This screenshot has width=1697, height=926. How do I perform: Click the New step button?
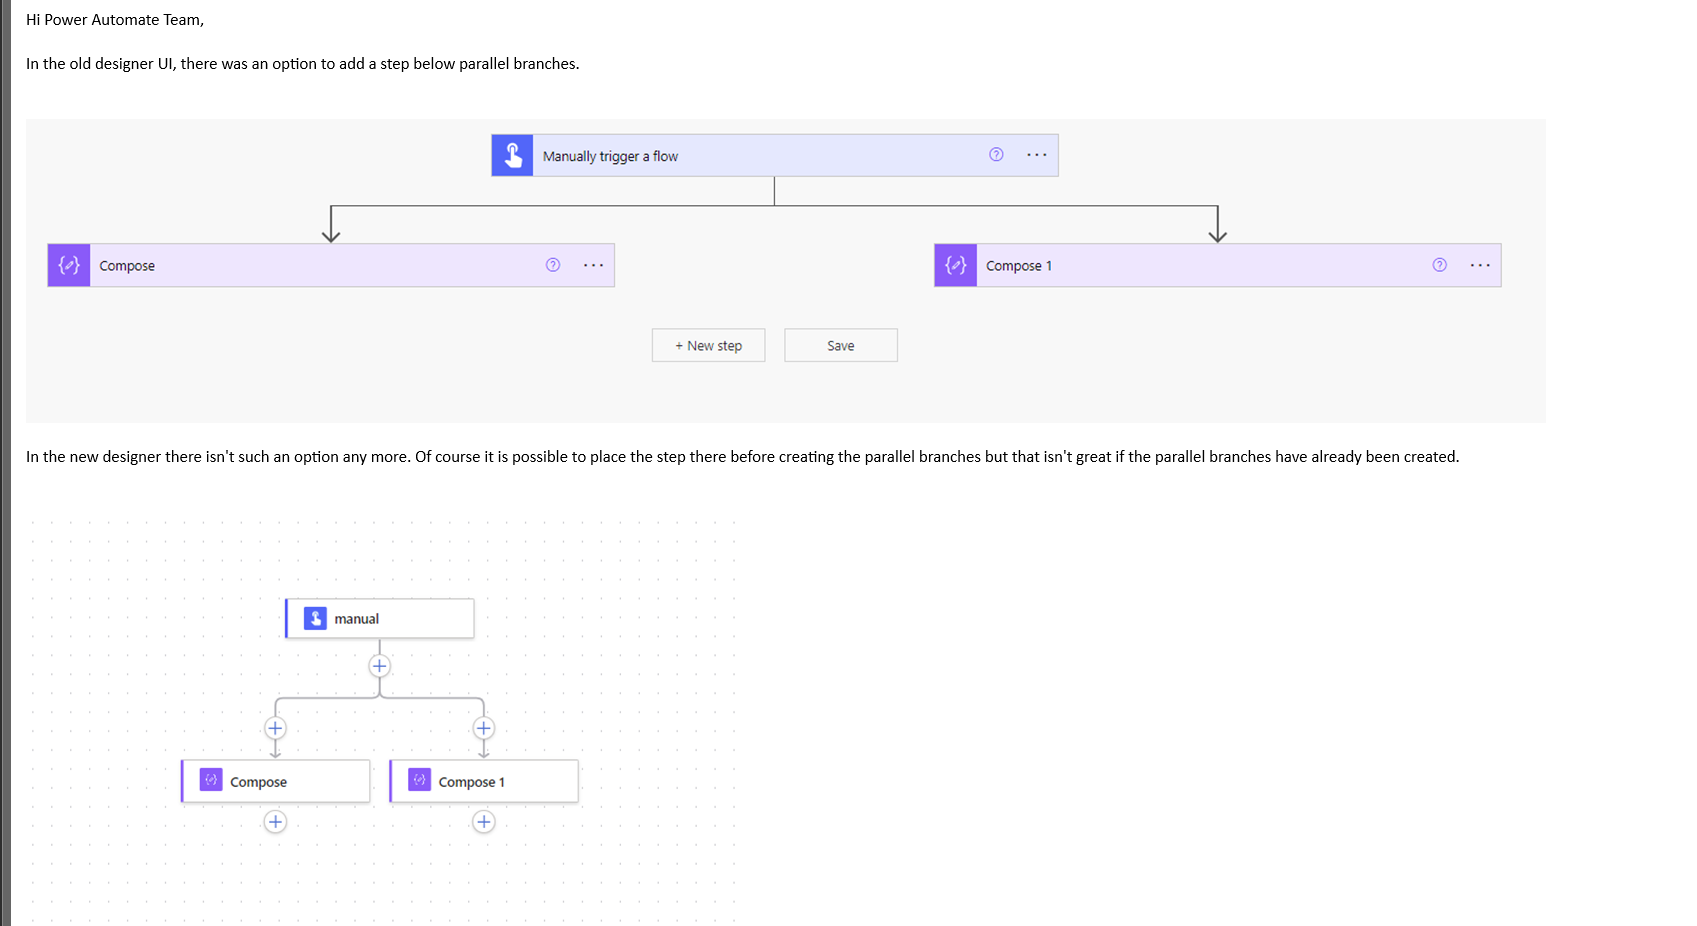[708, 345]
